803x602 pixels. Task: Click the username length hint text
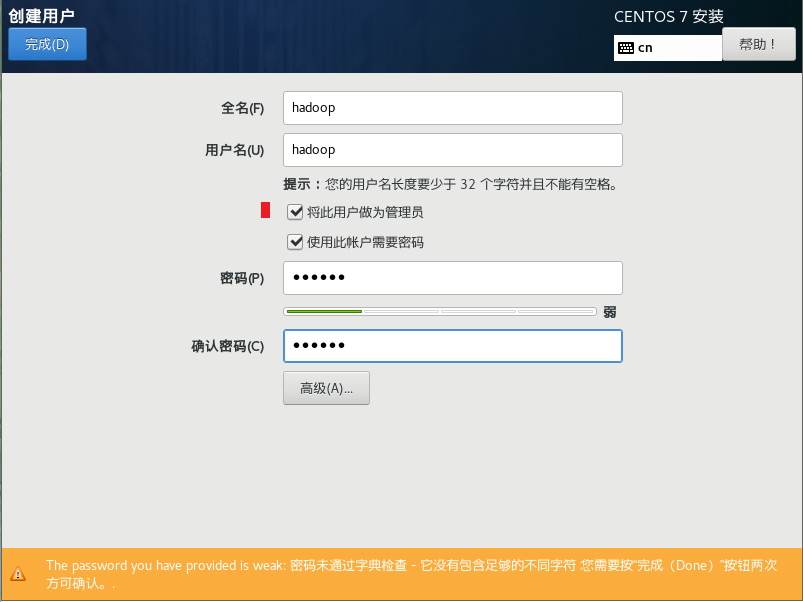450,184
